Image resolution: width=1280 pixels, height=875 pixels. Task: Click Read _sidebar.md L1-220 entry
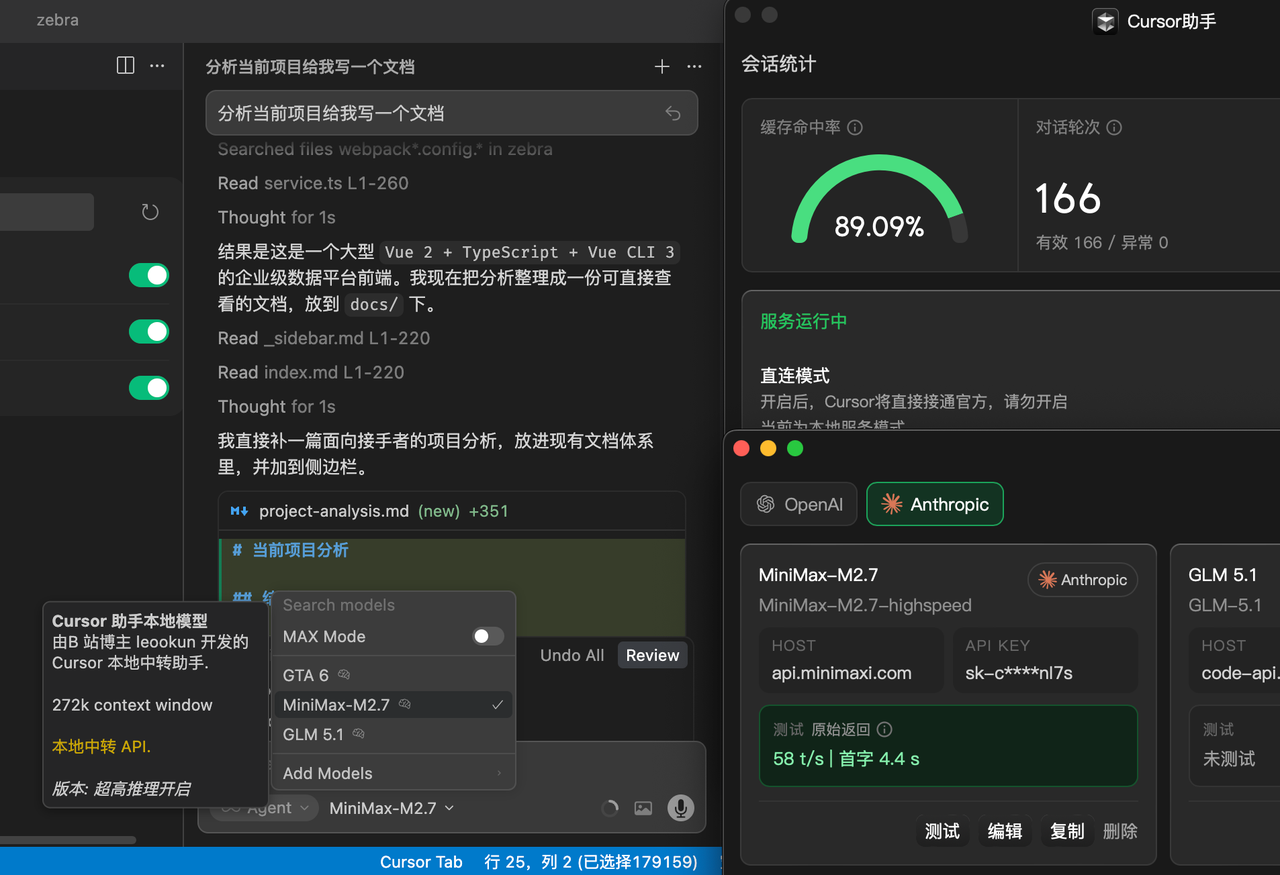324,338
